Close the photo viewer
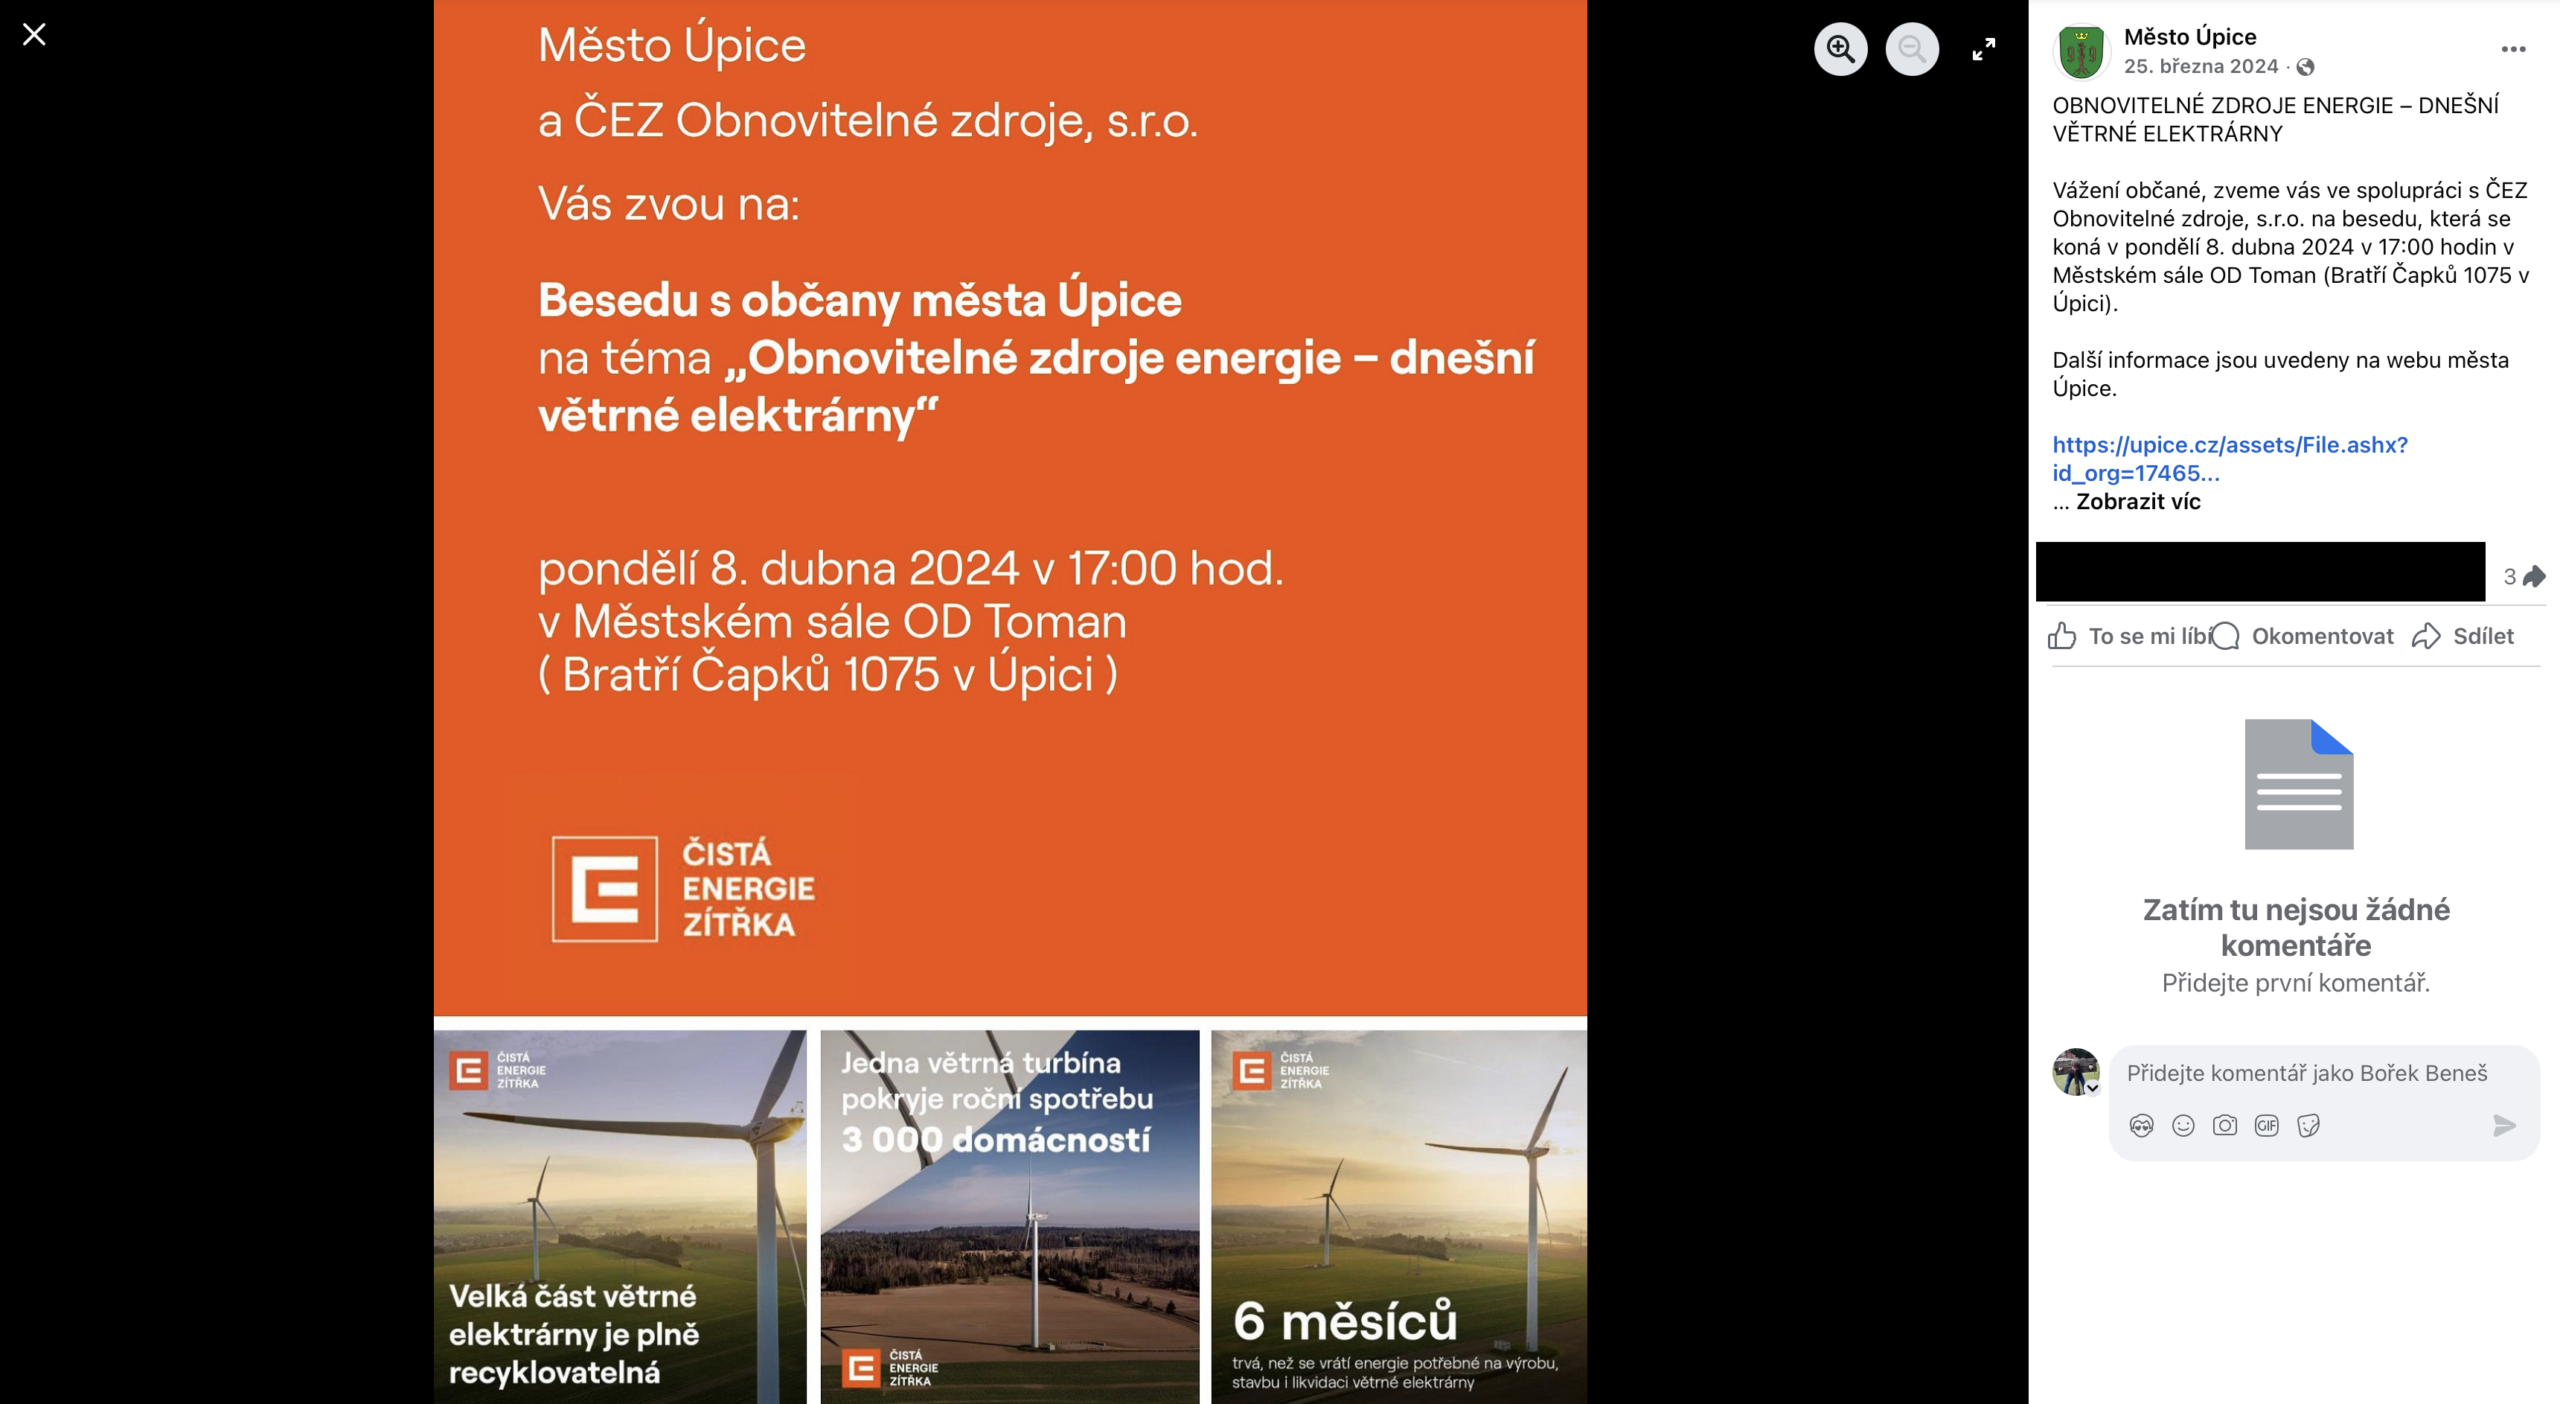The height and width of the screenshot is (1404, 2560). (34, 35)
